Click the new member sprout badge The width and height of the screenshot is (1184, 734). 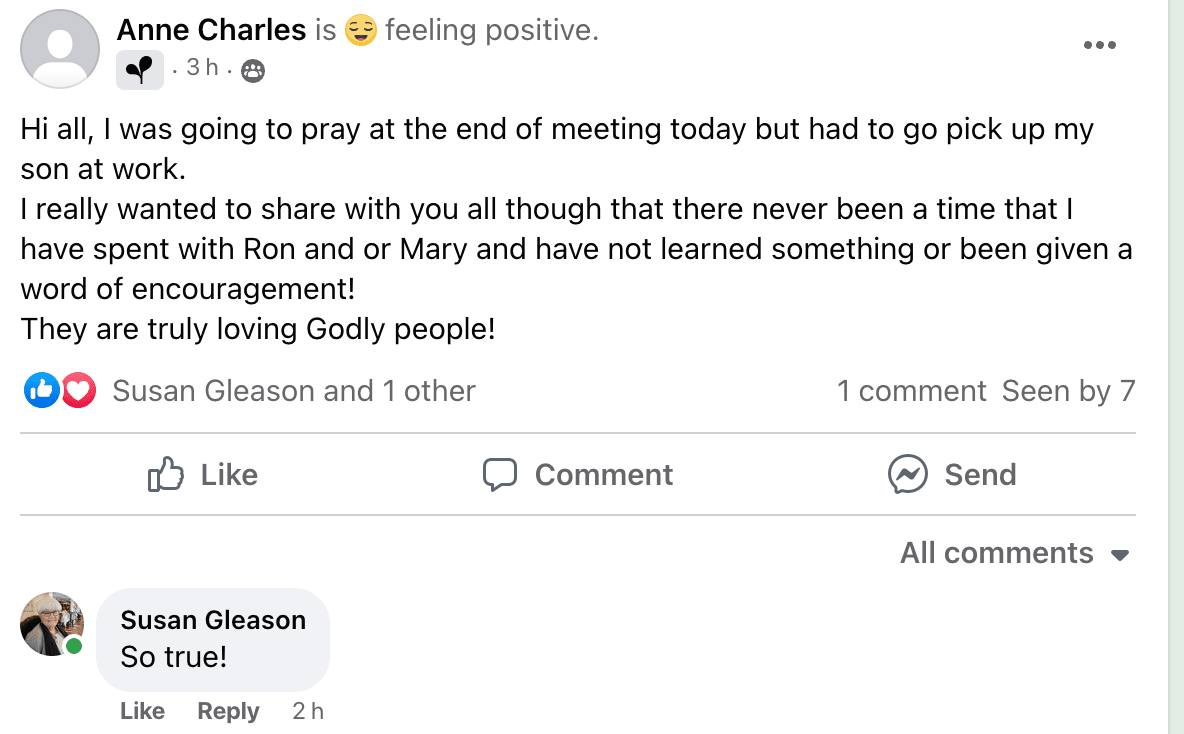click(140, 70)
